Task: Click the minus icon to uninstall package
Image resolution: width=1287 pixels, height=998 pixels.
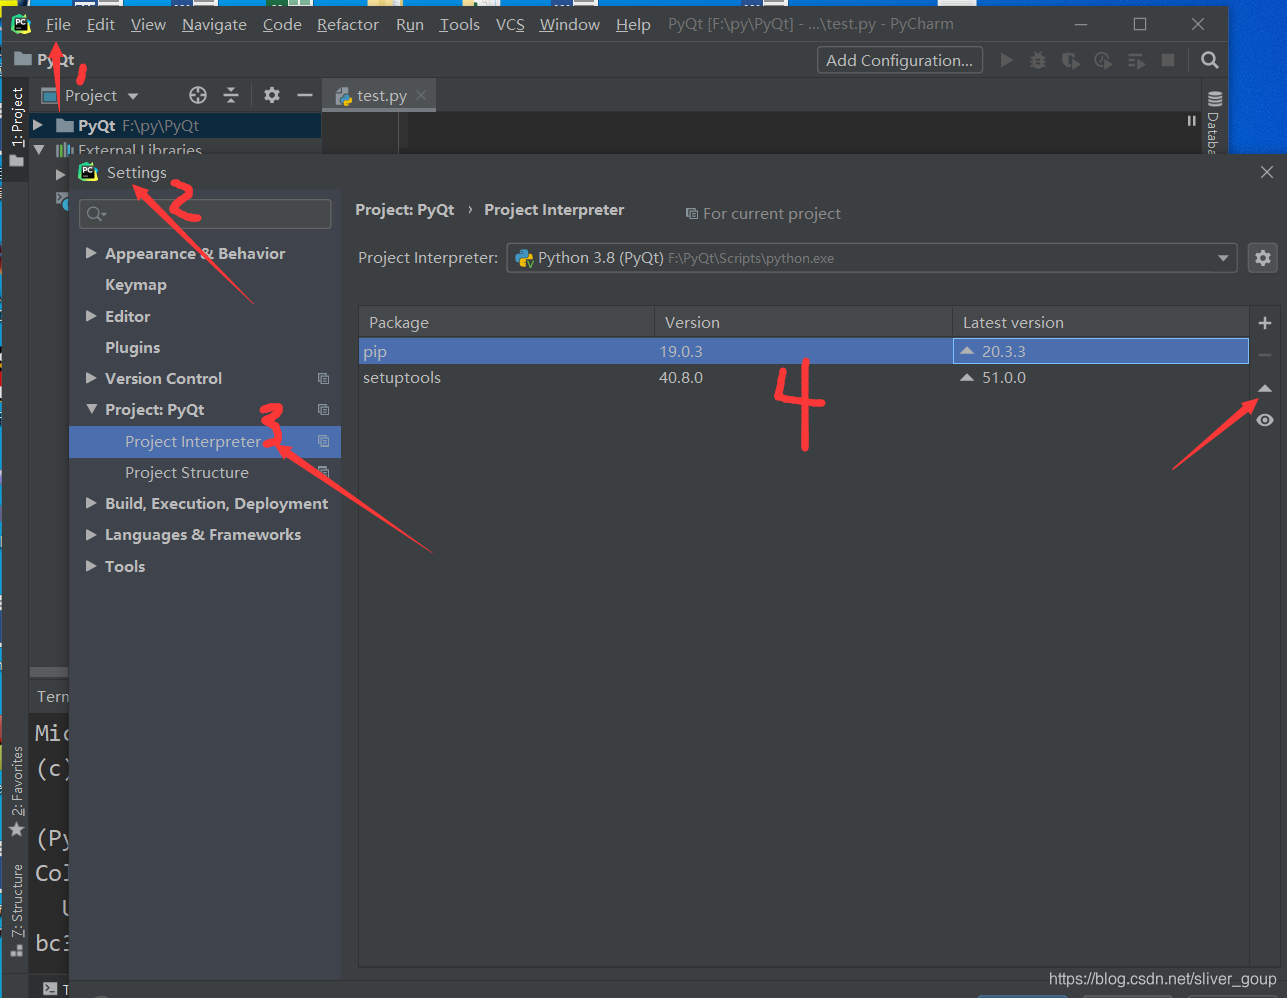Action: [x=1265, y=355]
